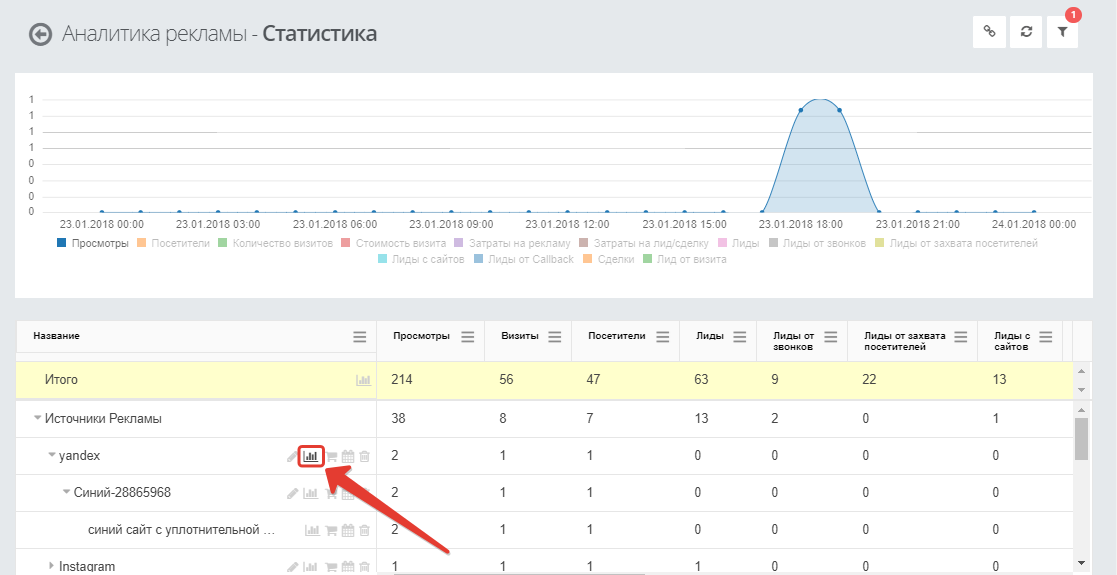Click the refresh button at top right
This screenshot has height=575, width=1117.
point(1026,31)
